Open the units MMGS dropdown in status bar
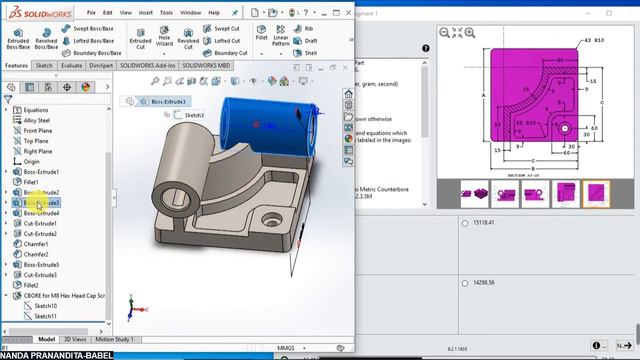This screenshot has width=640, height=360. point(304,348)
